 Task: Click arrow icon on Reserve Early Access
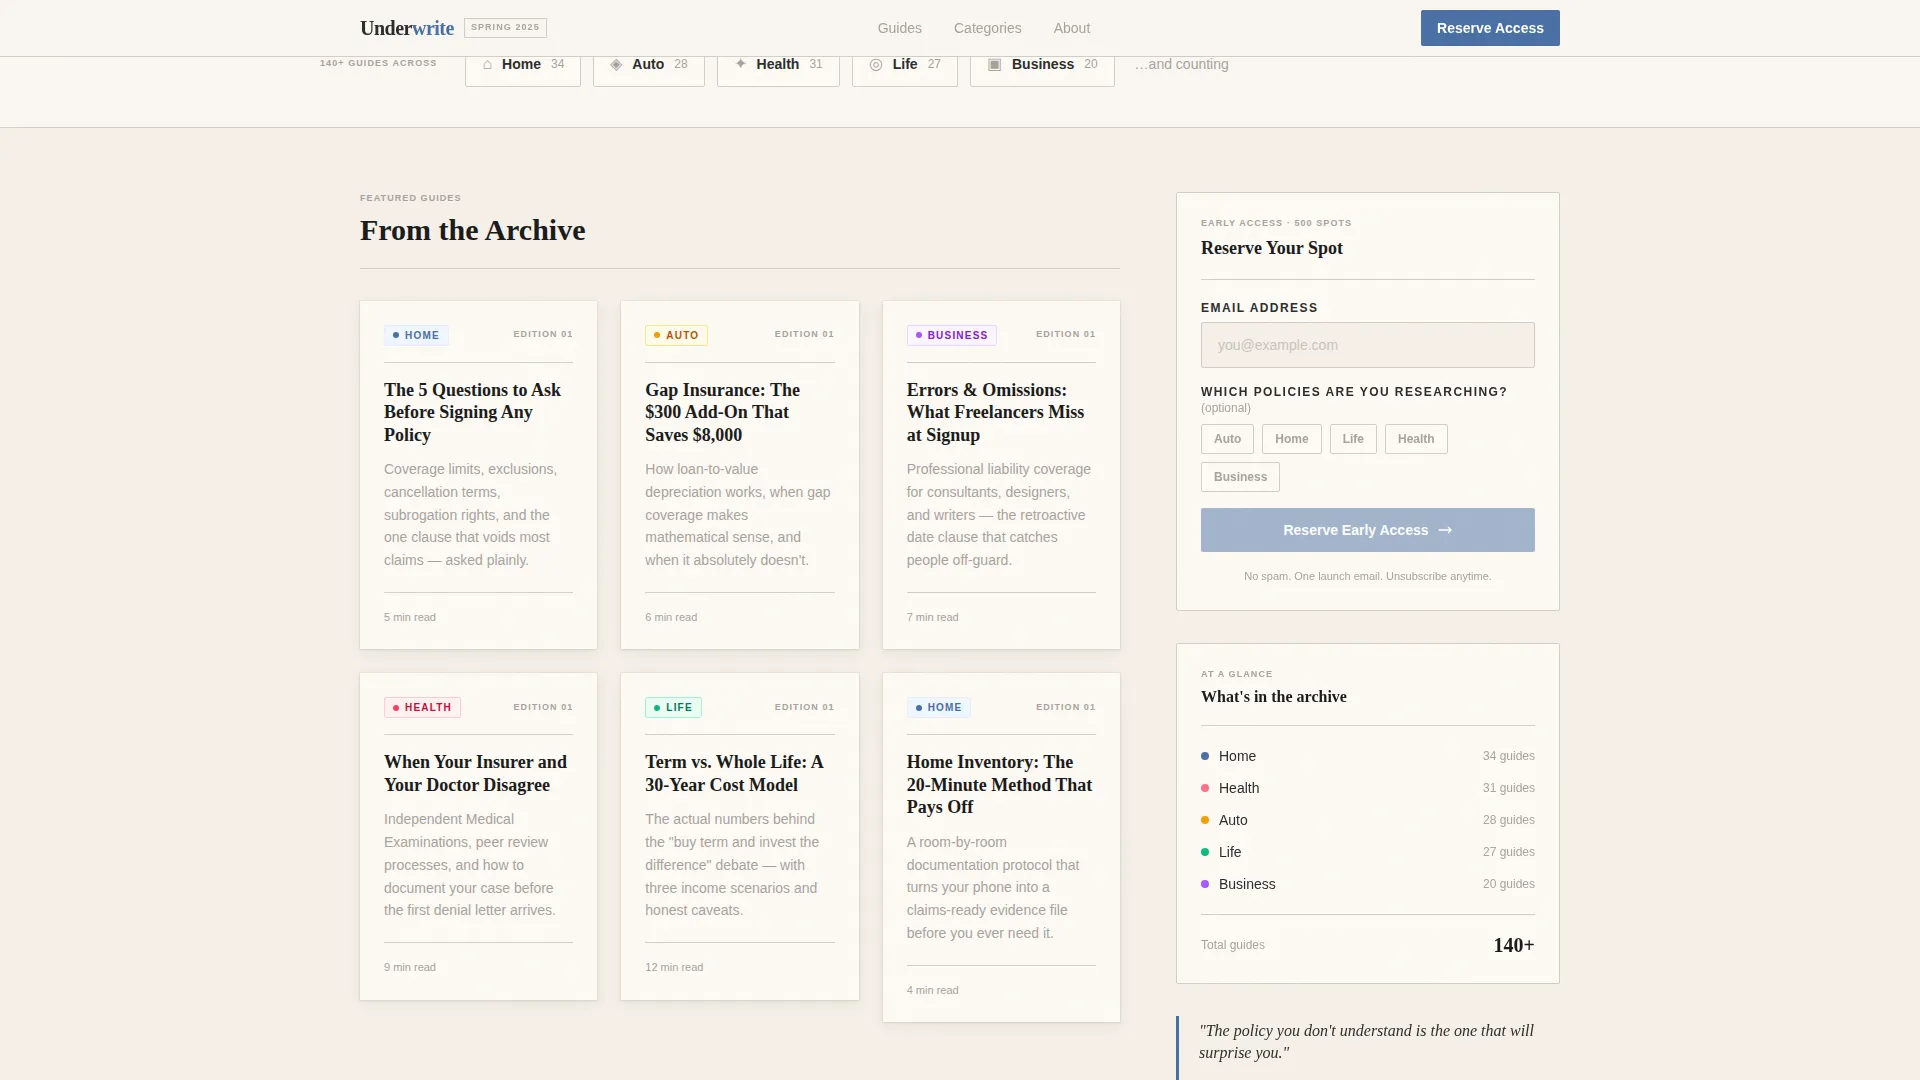pos(1445,530)
